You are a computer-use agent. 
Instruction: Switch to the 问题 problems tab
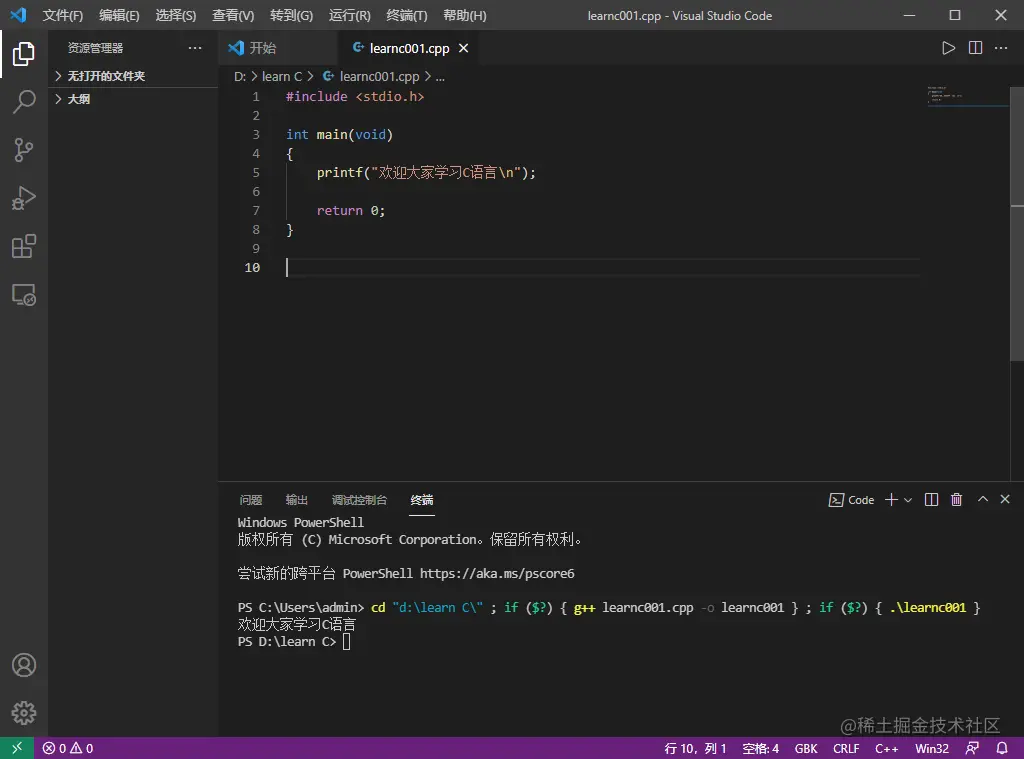[x=251, y=500]
